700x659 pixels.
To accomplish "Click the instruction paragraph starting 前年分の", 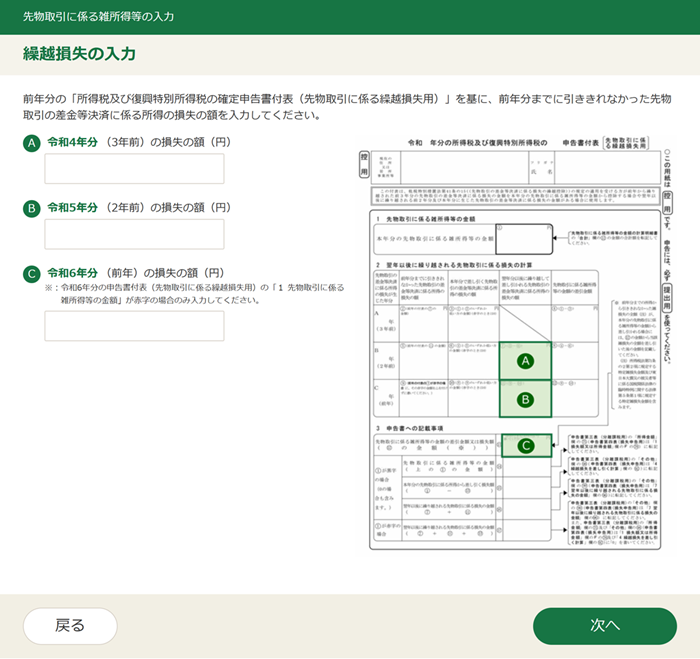I will [x=347, y=107].
